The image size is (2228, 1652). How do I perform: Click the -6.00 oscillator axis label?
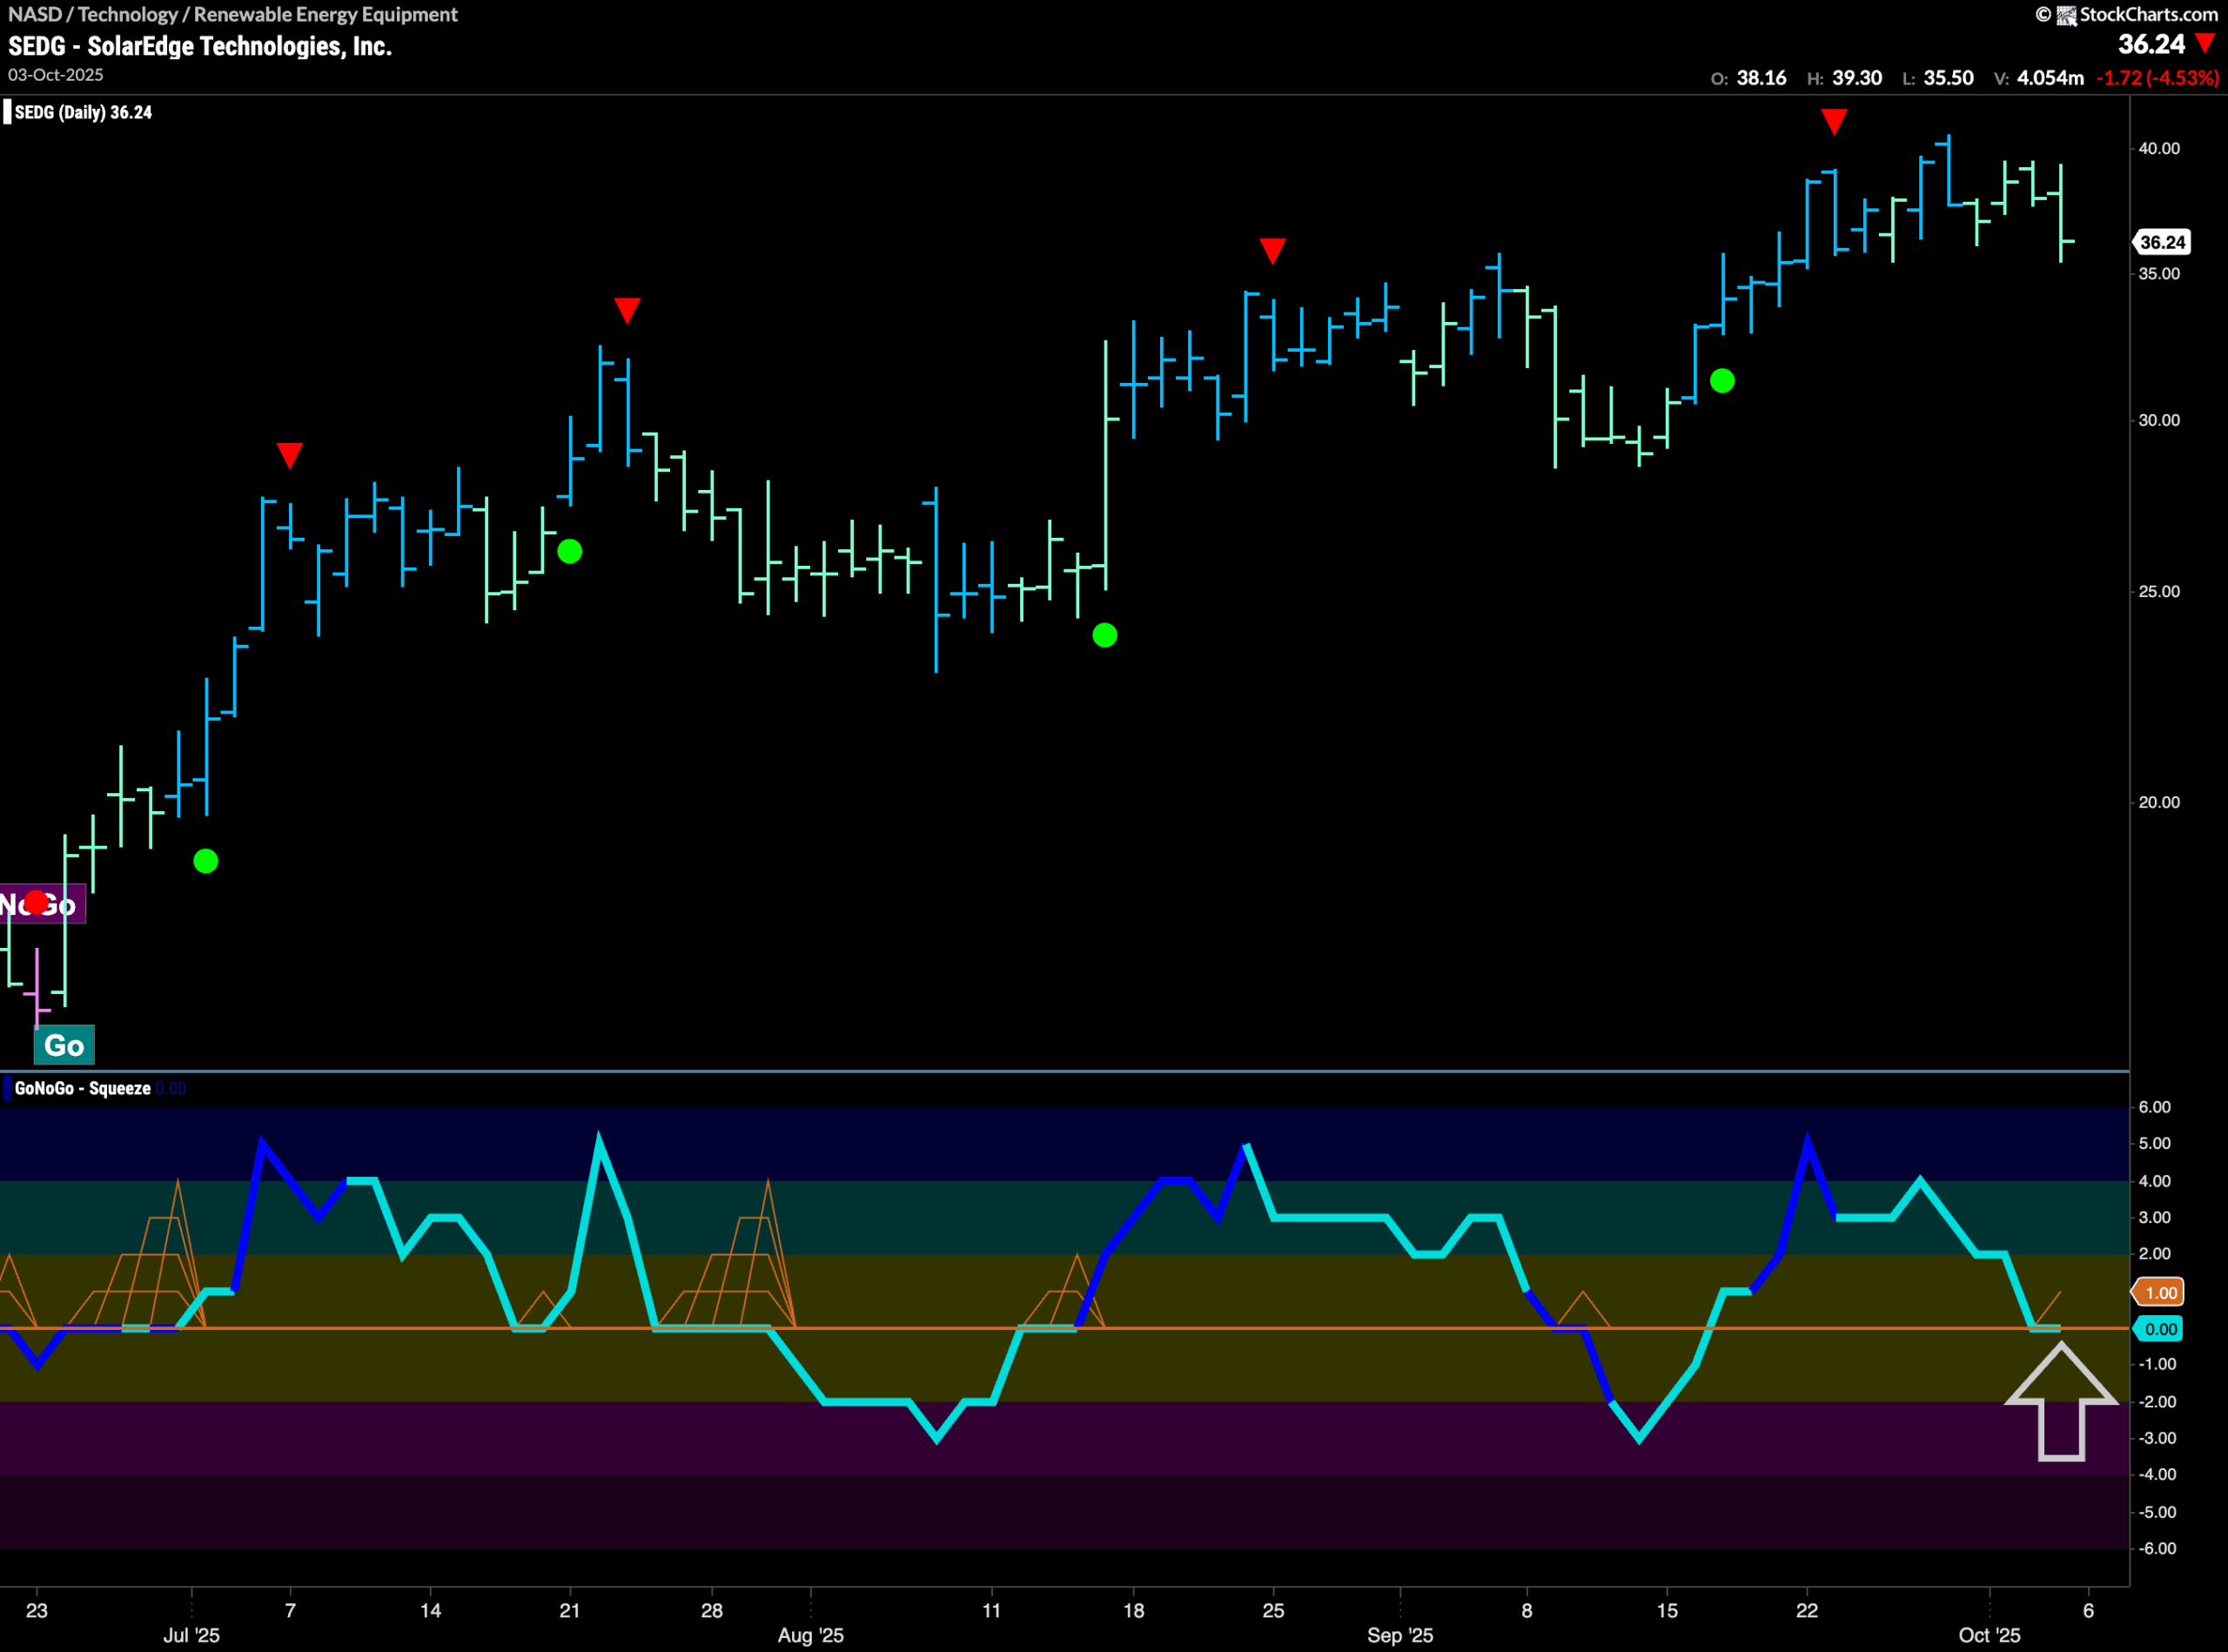pos(2157,1548)
